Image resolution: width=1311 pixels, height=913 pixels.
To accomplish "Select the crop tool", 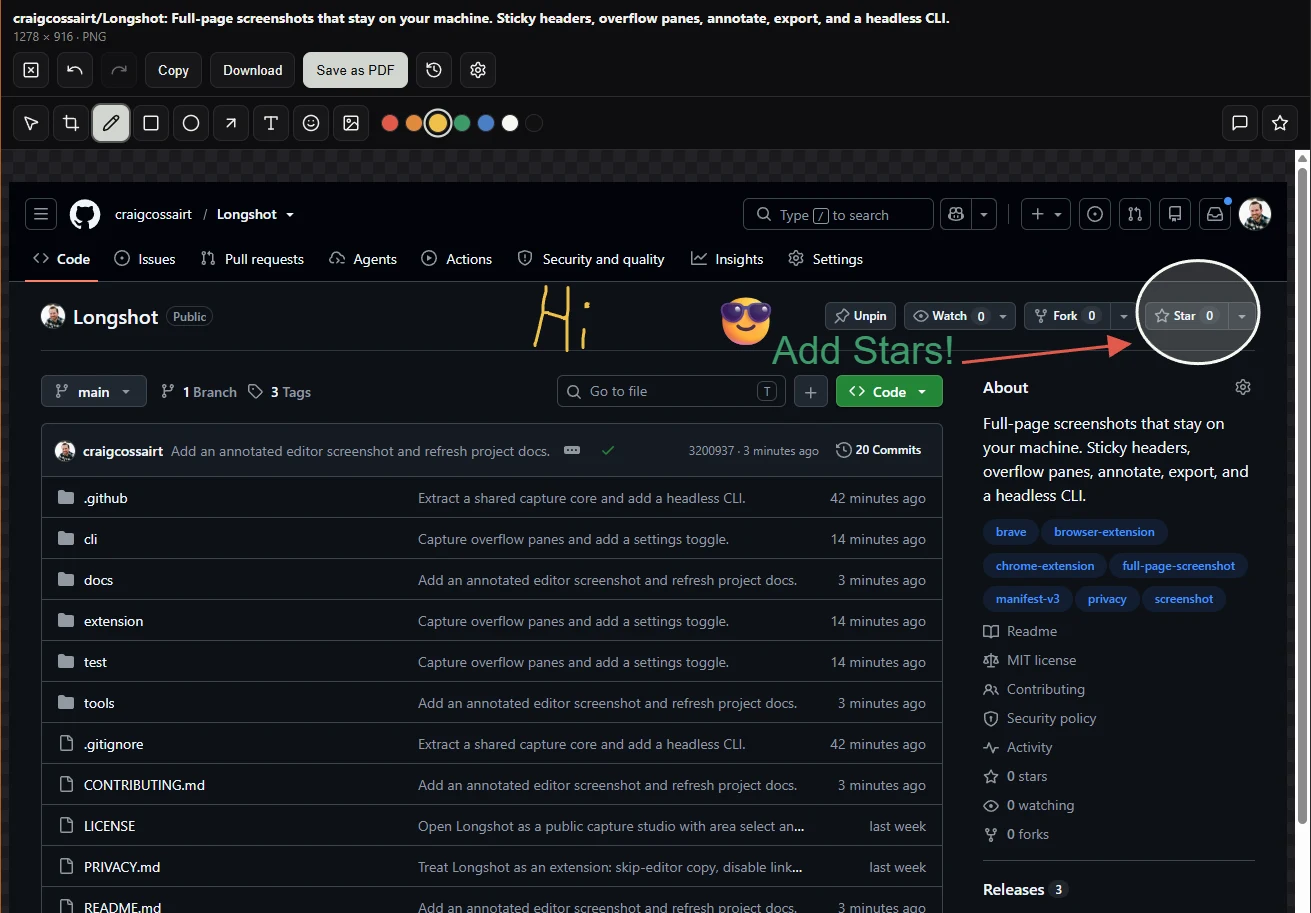I will (x=71, y=123).
